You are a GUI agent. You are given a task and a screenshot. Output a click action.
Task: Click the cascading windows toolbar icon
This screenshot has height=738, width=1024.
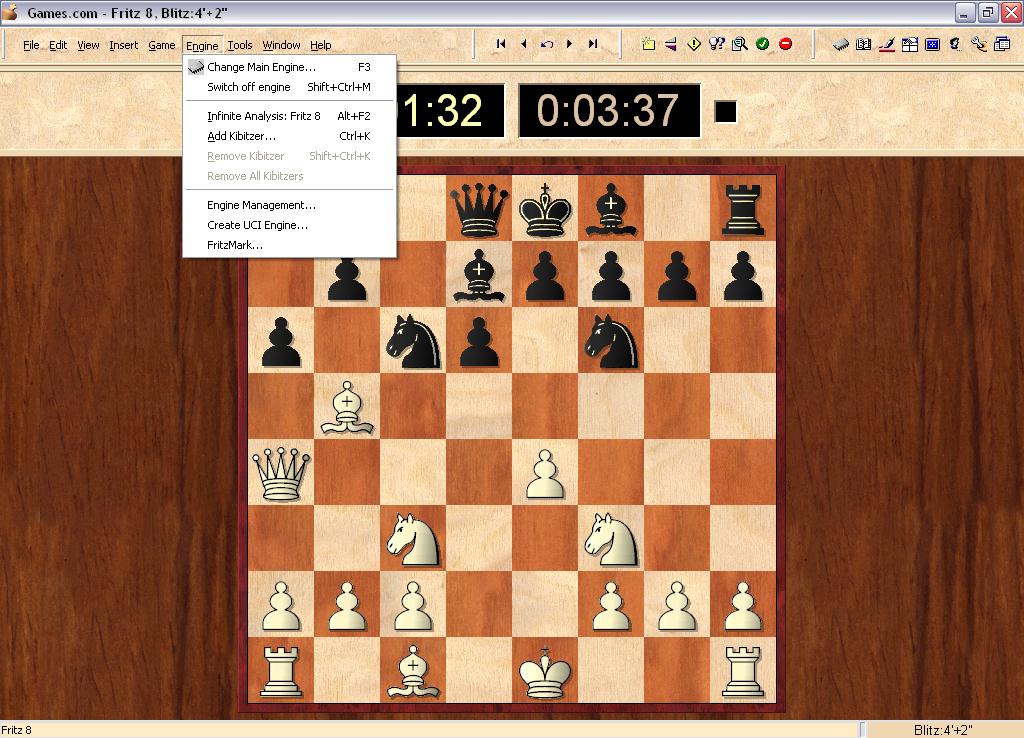pyautogui.click(x=1002, y=44)
